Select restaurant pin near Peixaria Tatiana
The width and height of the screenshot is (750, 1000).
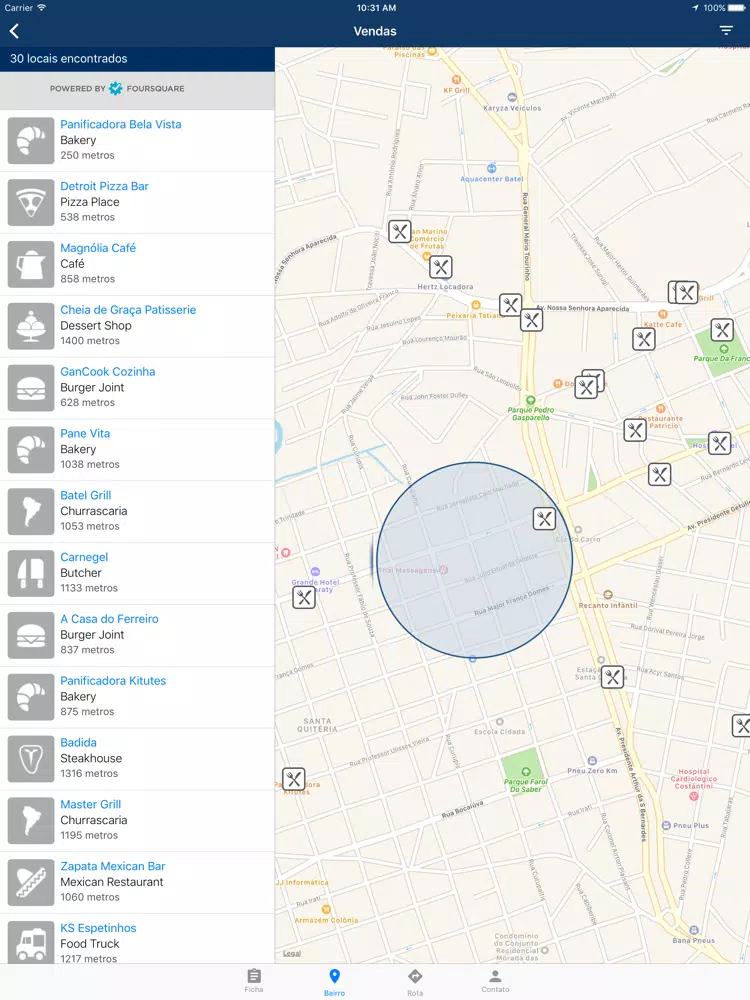[510, 305]
